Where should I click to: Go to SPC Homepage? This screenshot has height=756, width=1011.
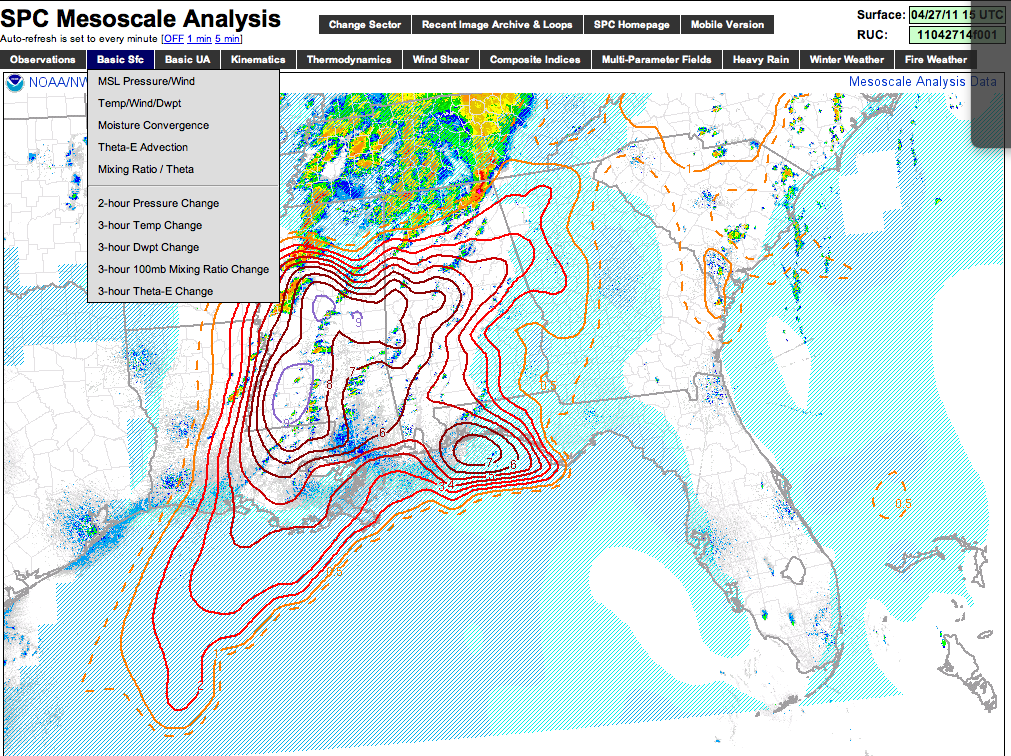(x=632, y=24)
